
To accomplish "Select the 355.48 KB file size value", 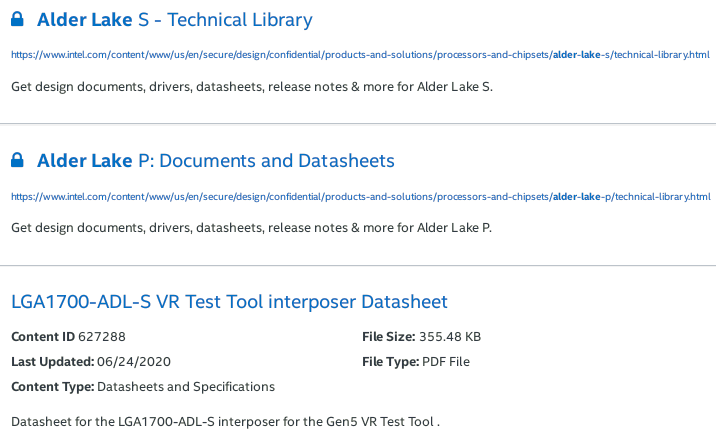I will click(x=453, y=337).
